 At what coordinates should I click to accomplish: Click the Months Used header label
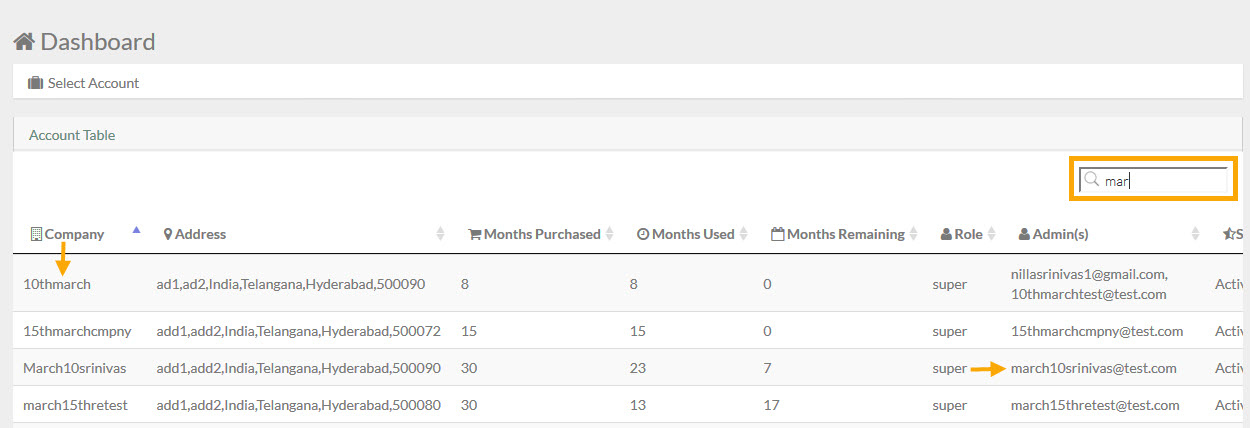click(x=693, y=234)
